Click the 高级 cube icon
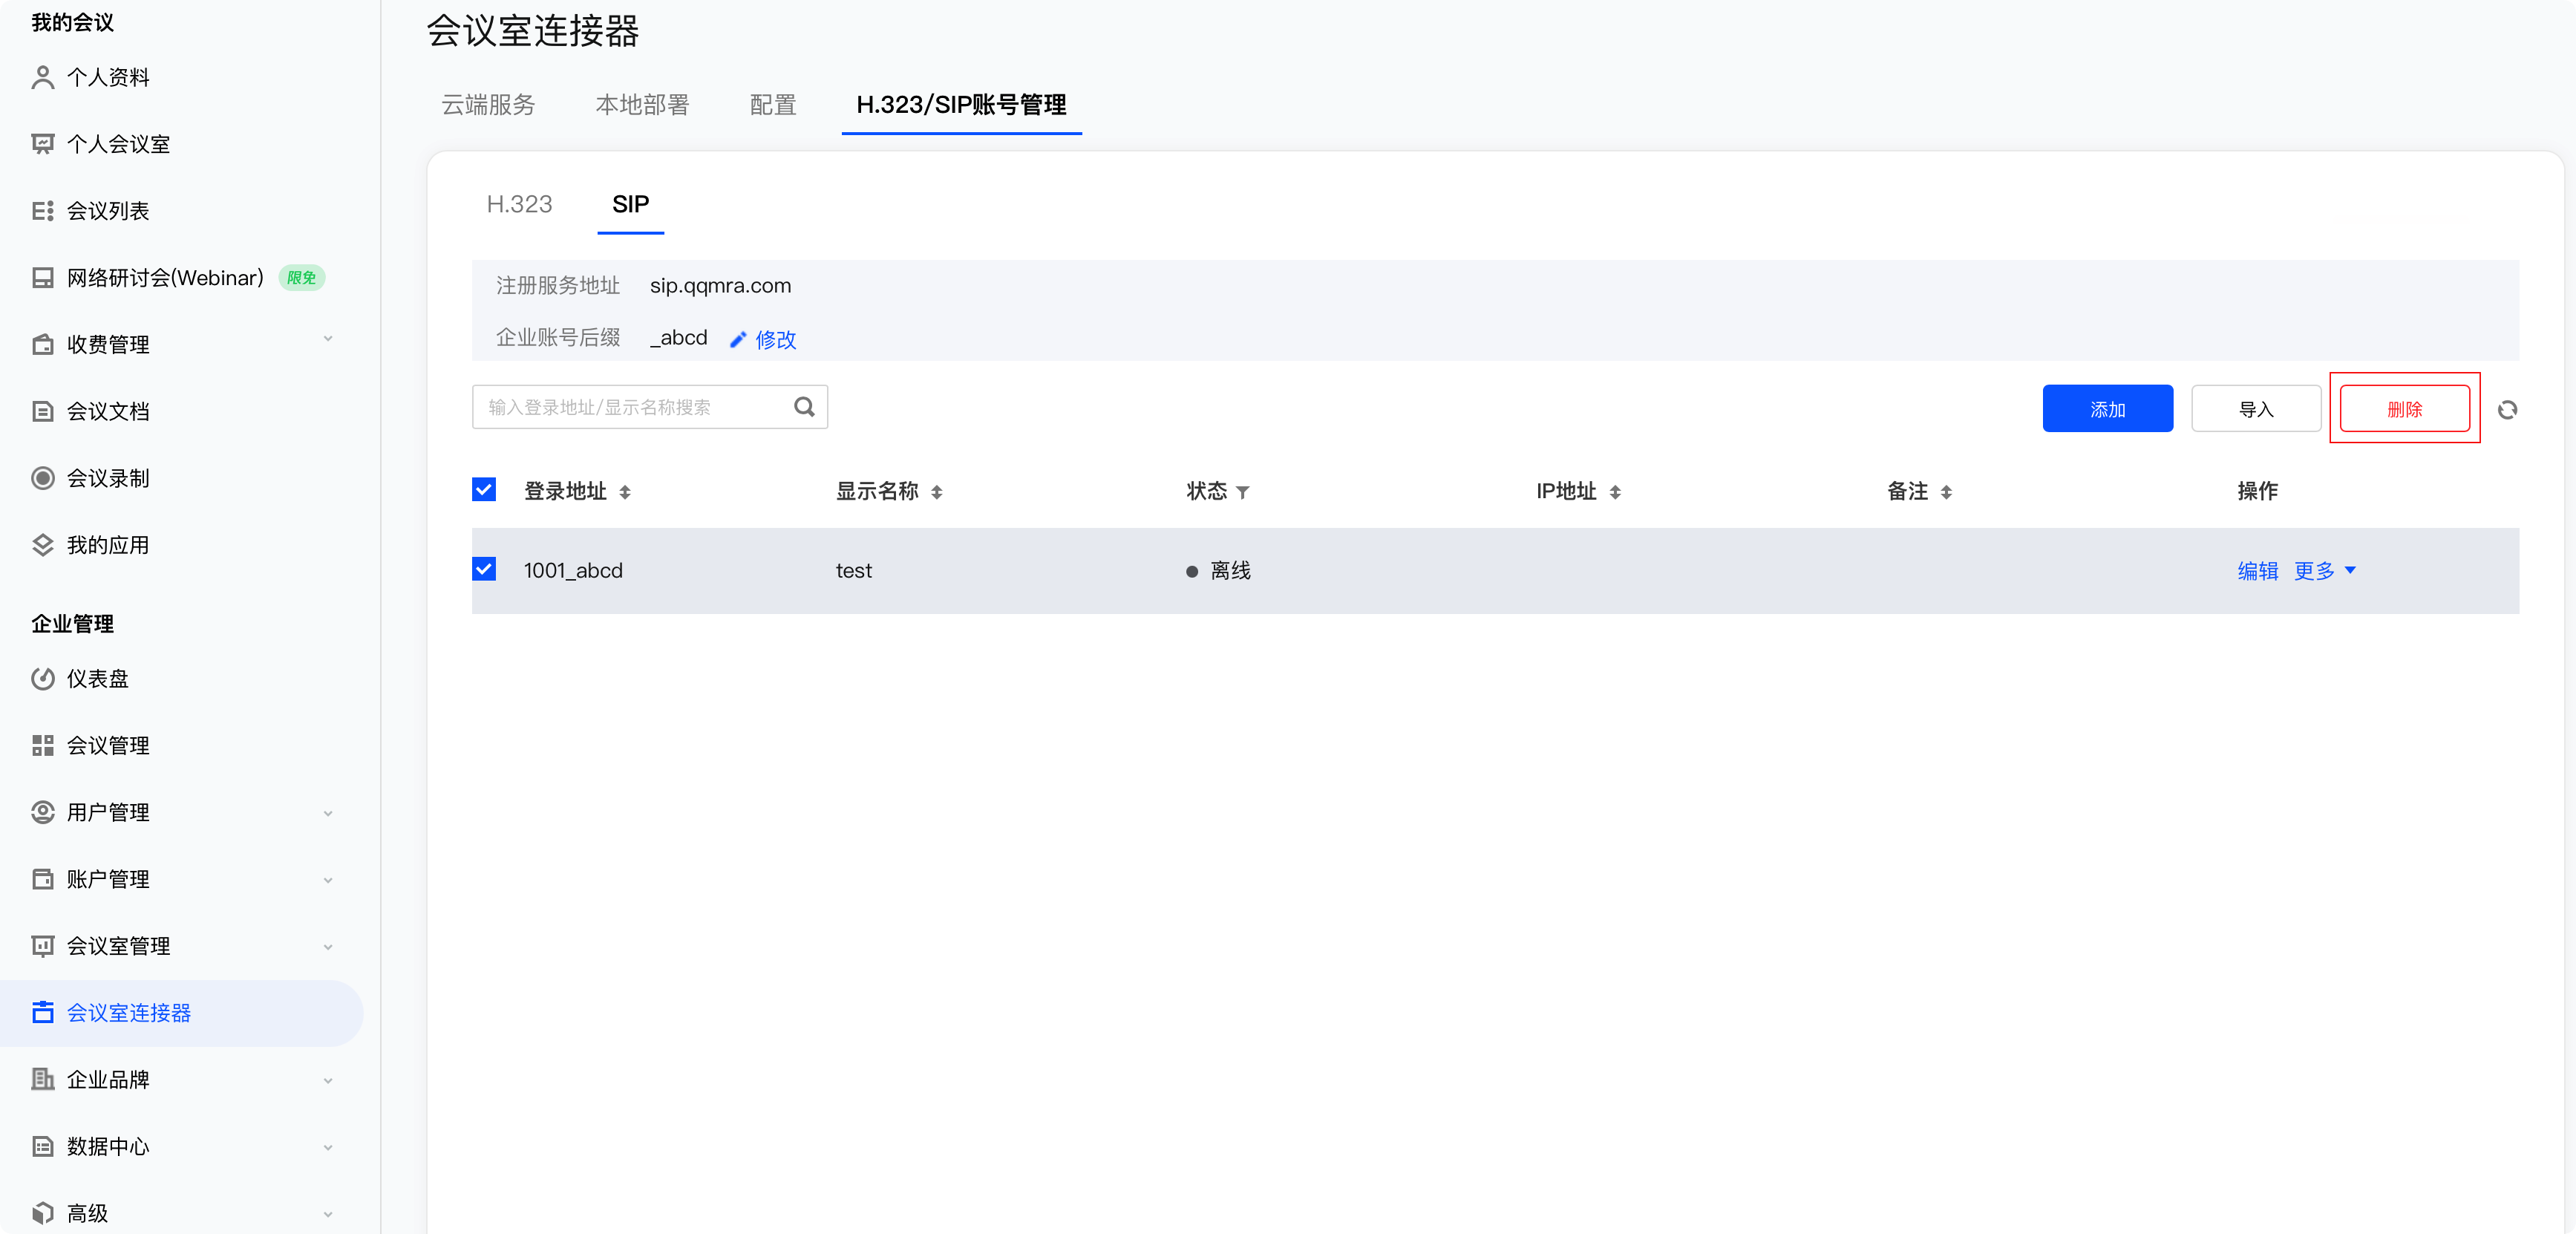2576x1234 pixels. click(42, 1213)
